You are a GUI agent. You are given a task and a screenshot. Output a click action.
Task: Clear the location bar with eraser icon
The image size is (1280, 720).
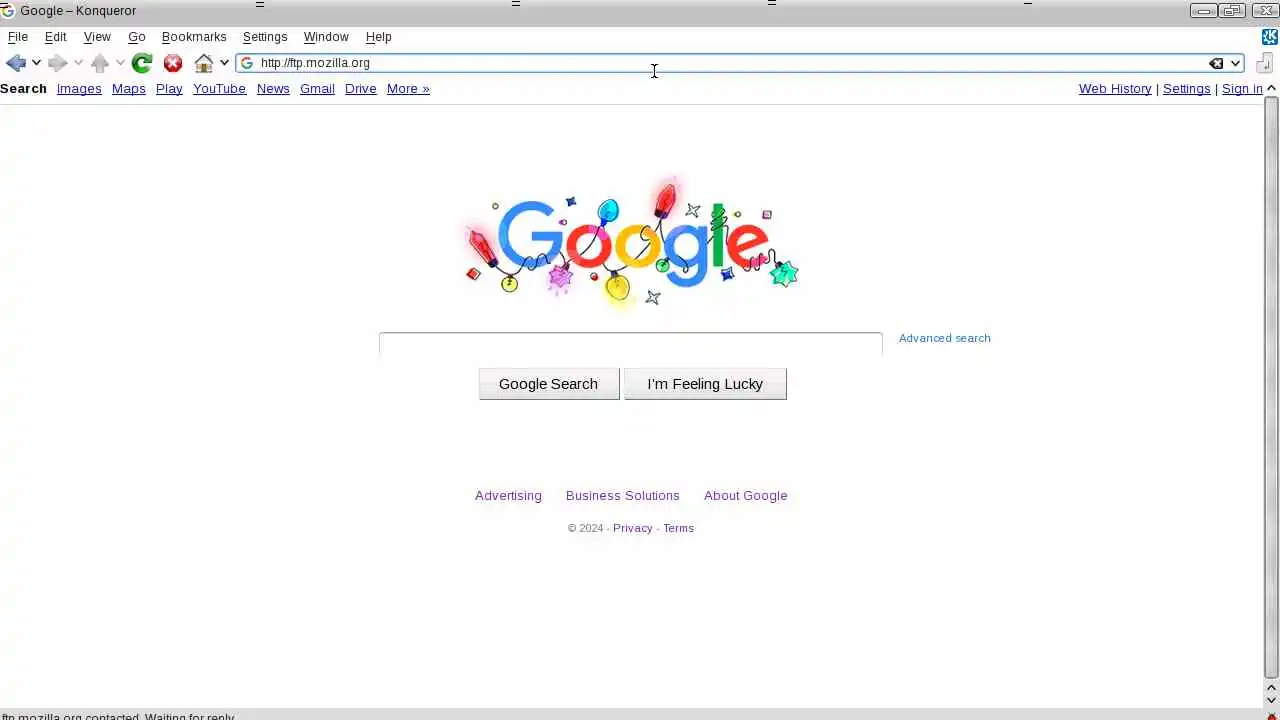[x=1216, y=63]
